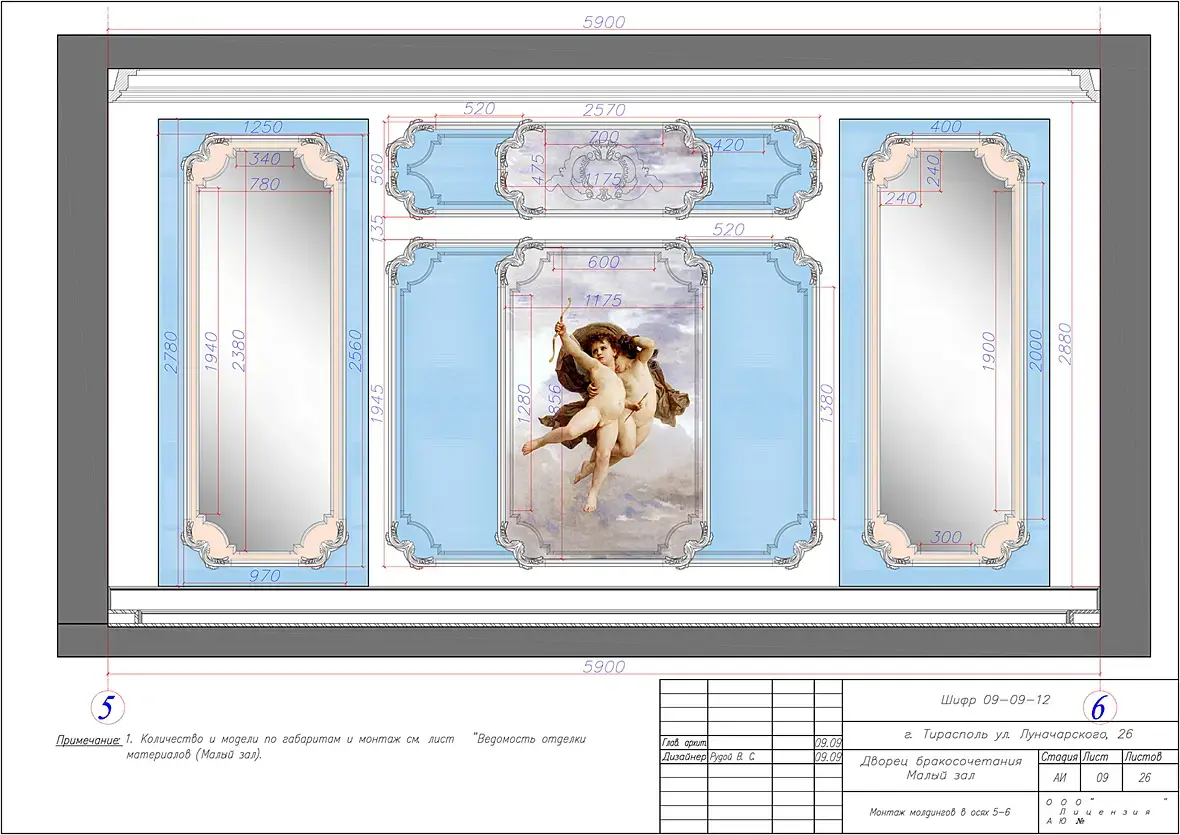1180x835 pixels.
Task: Click the 1380 vertical dimension
Action: (827, 403)
